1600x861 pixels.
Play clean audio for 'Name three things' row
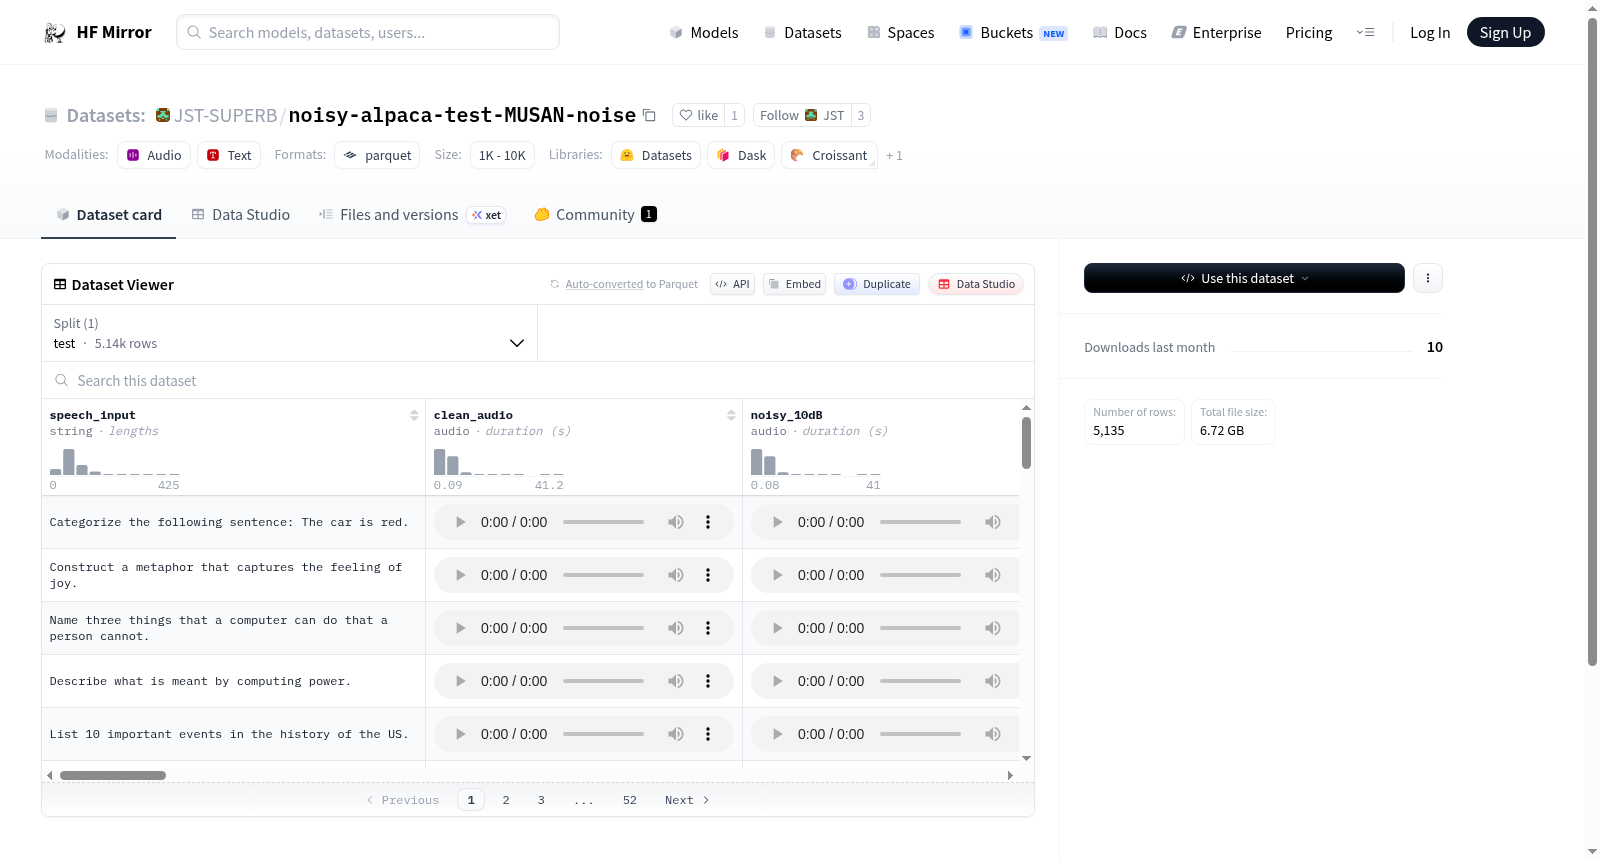coord(460,628)
